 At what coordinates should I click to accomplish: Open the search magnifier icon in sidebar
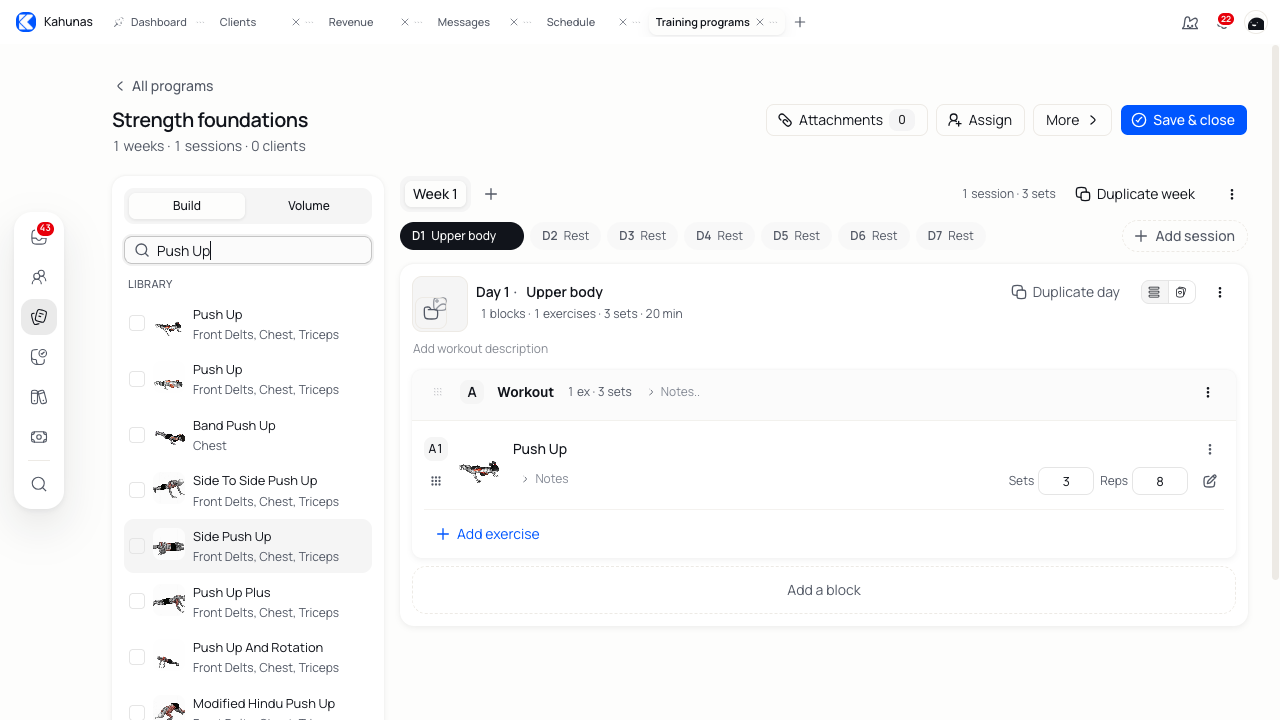[39, 484]
